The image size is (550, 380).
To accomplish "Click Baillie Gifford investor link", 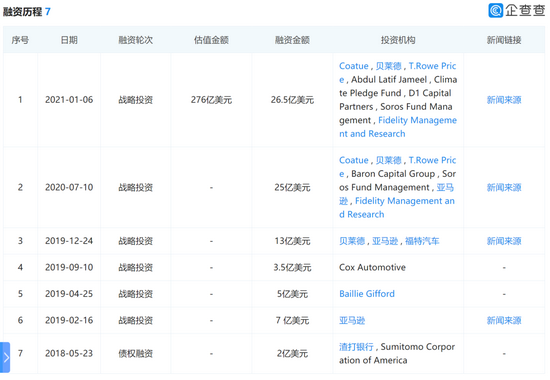I will [367, 294].
